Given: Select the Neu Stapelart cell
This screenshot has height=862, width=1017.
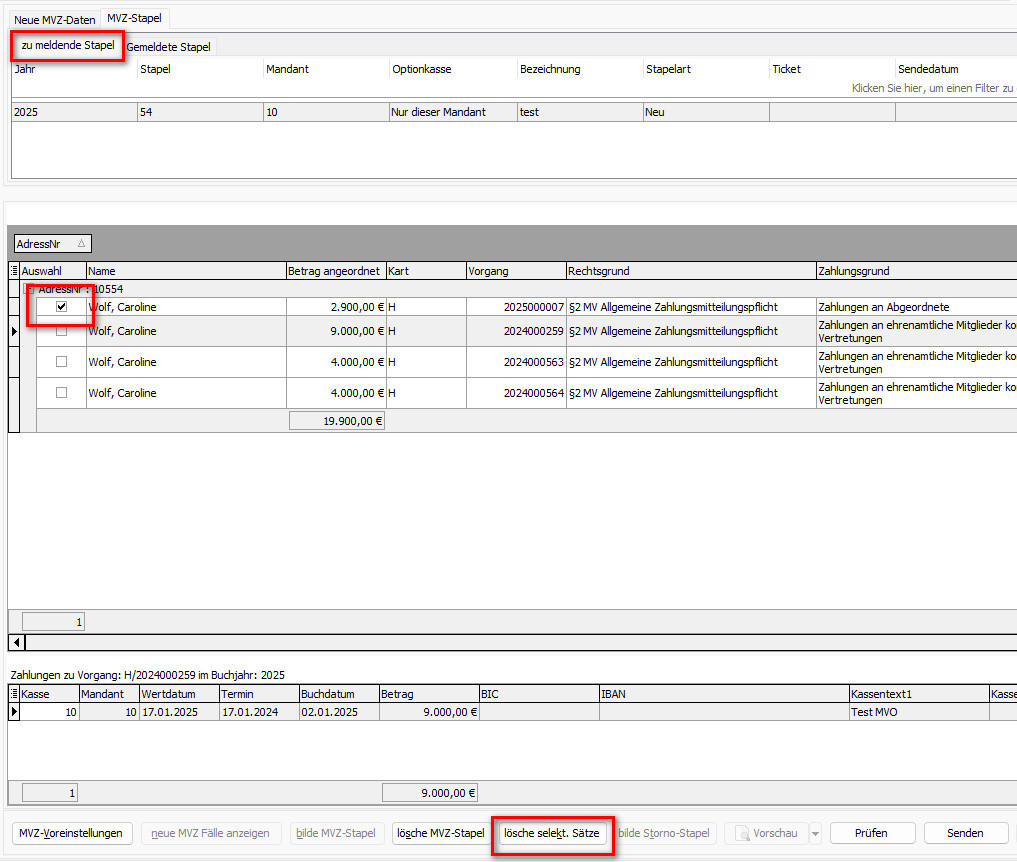Looking at the screenshot, I should [706, 112].
